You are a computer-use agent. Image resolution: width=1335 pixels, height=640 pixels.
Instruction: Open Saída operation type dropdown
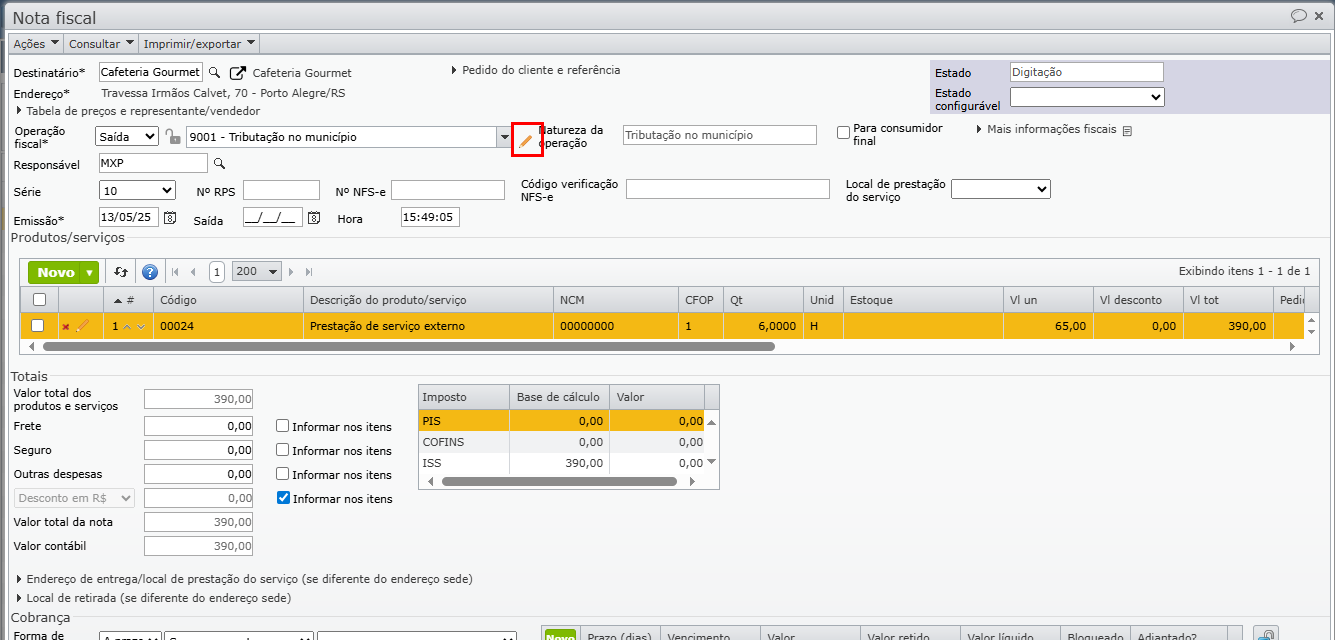pyautogui.click(x=127, y=137)
